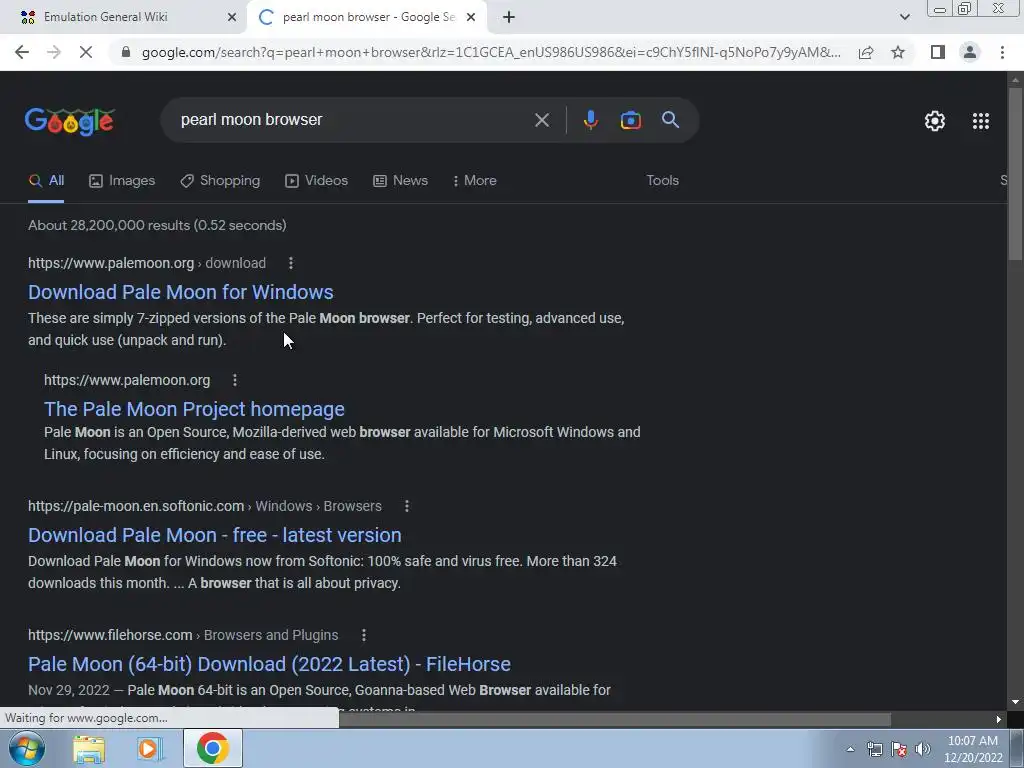Image resolution: width=1024 pixels, height=768 pixels.
Task: Click the address bar URL
Action: tap(491, 52)
